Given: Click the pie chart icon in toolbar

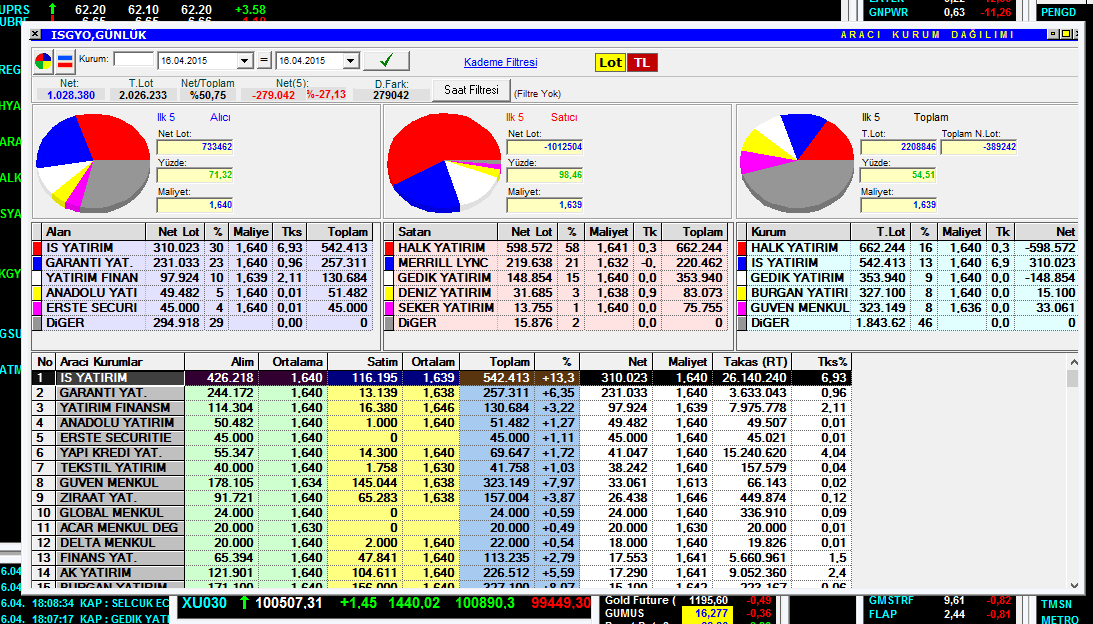Looking at the screenshot, I should (44, 61).
